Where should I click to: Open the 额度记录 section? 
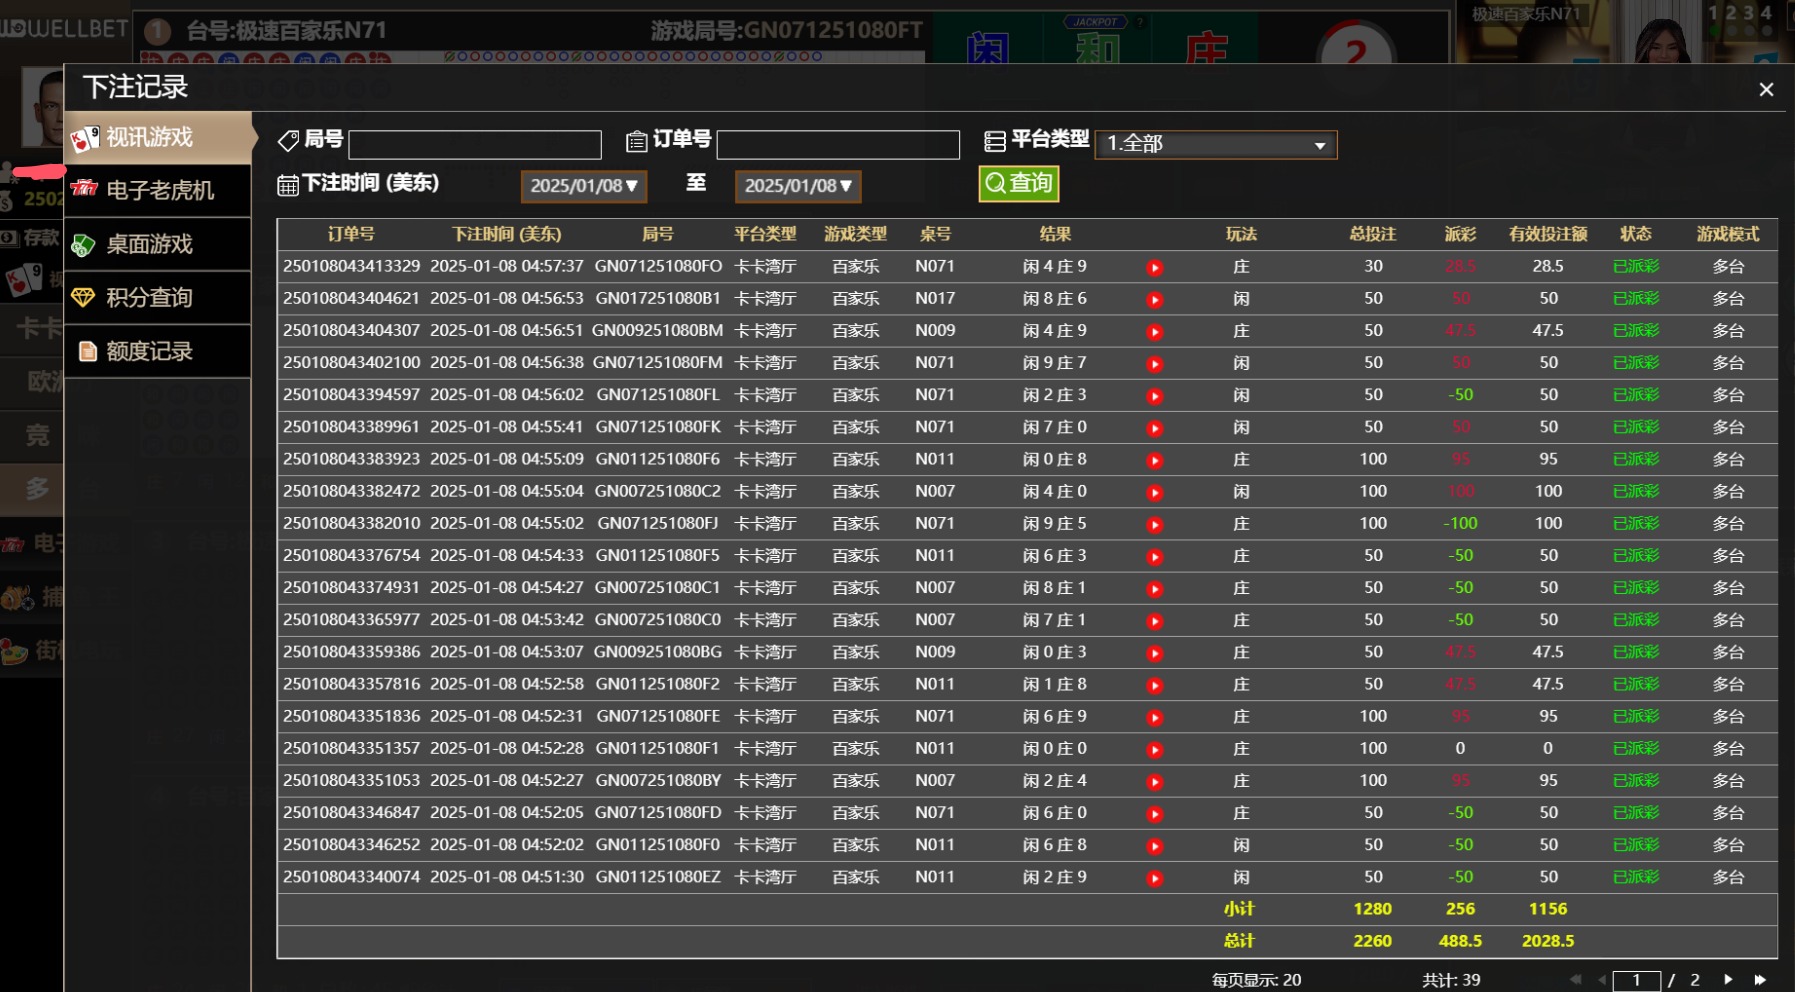tap(158, 351)
